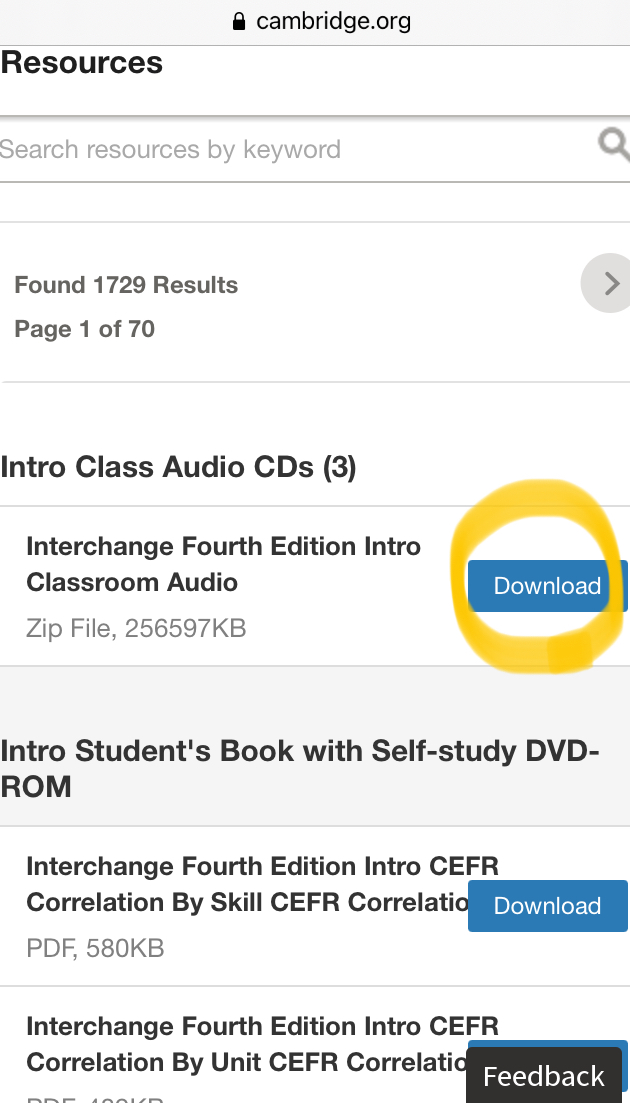The width and height of the screenshot is (630, 1103).
Task: Go to next results page arrow
Action: [x=606, y=283]
